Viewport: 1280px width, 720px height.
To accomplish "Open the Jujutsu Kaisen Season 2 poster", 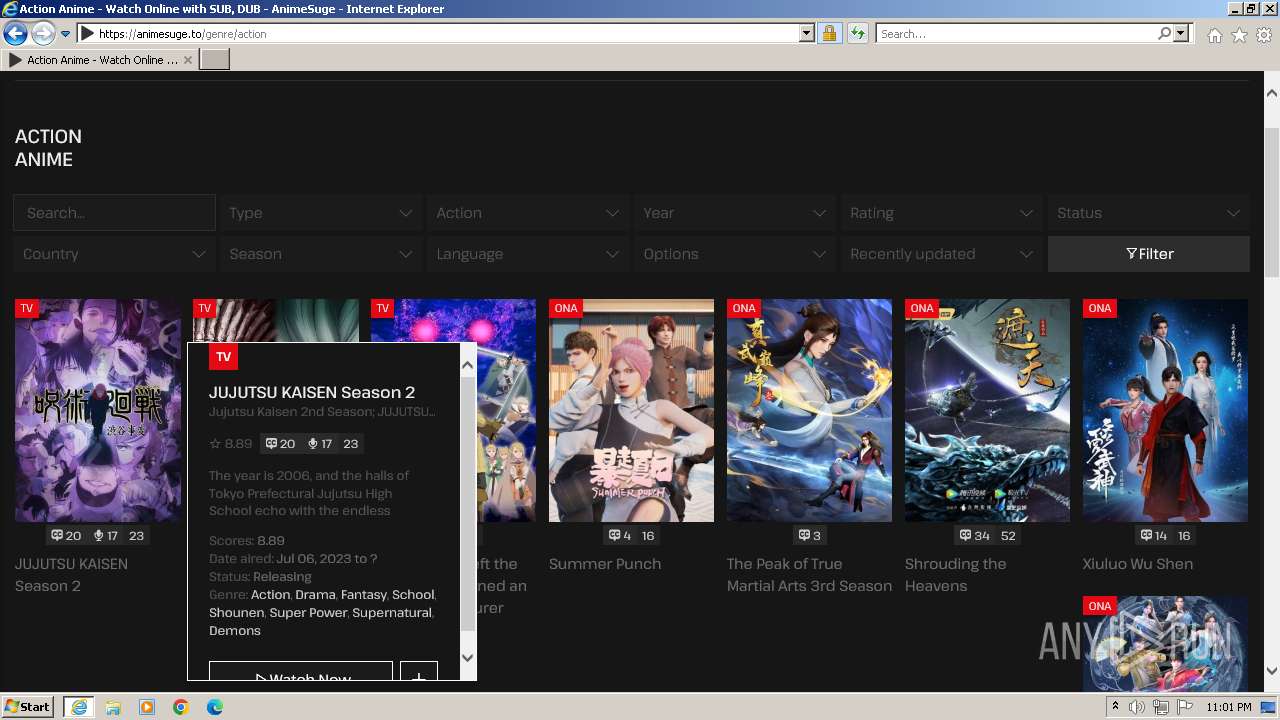I will point(97,410).
